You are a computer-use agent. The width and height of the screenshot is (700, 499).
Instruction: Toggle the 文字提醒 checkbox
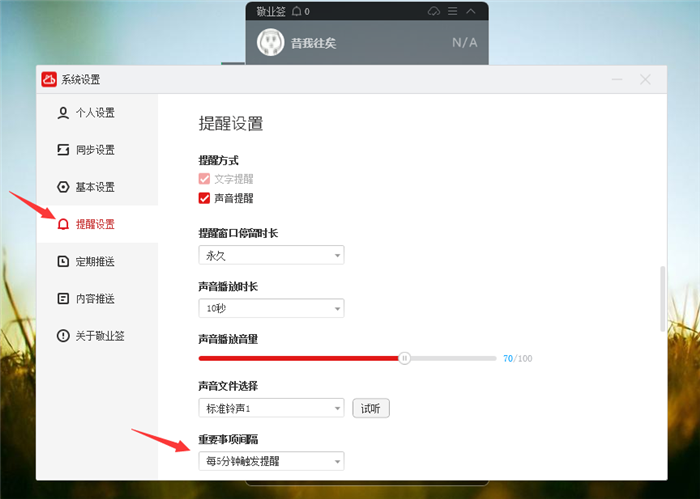coord(204,179)
